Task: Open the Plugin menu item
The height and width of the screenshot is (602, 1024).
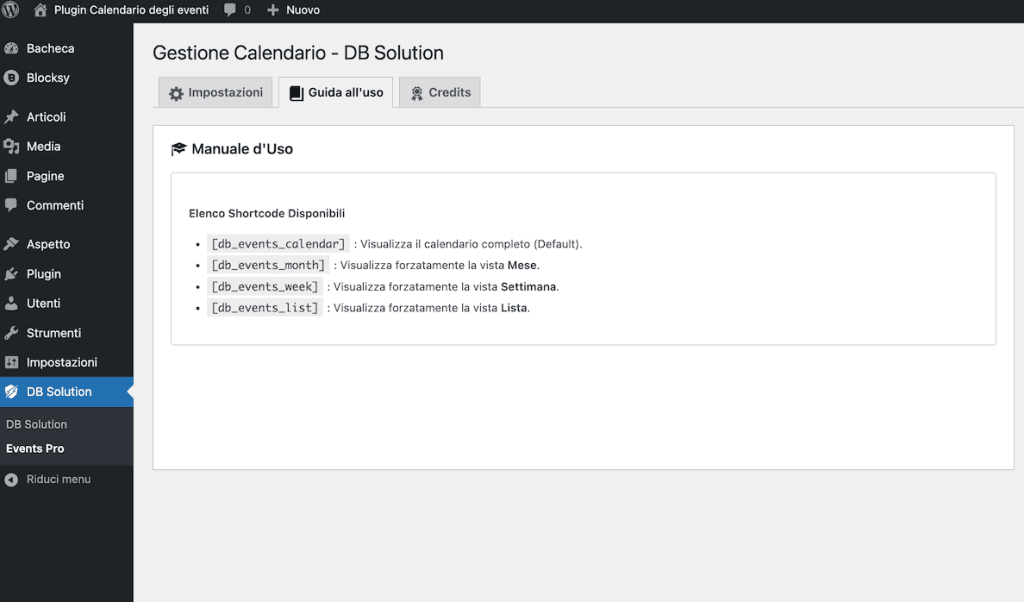Action: [x=44, y=274]
